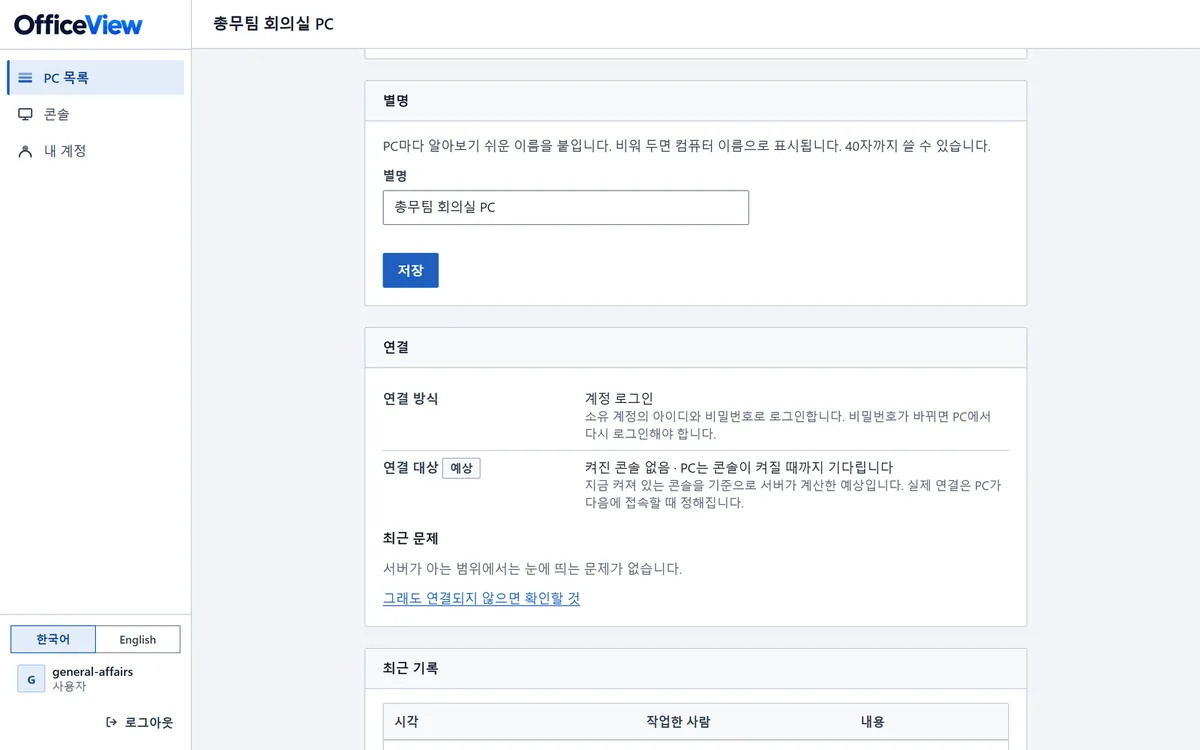Click the 사용자 role label
The image size is (1200, 750).
pos(69,687)
